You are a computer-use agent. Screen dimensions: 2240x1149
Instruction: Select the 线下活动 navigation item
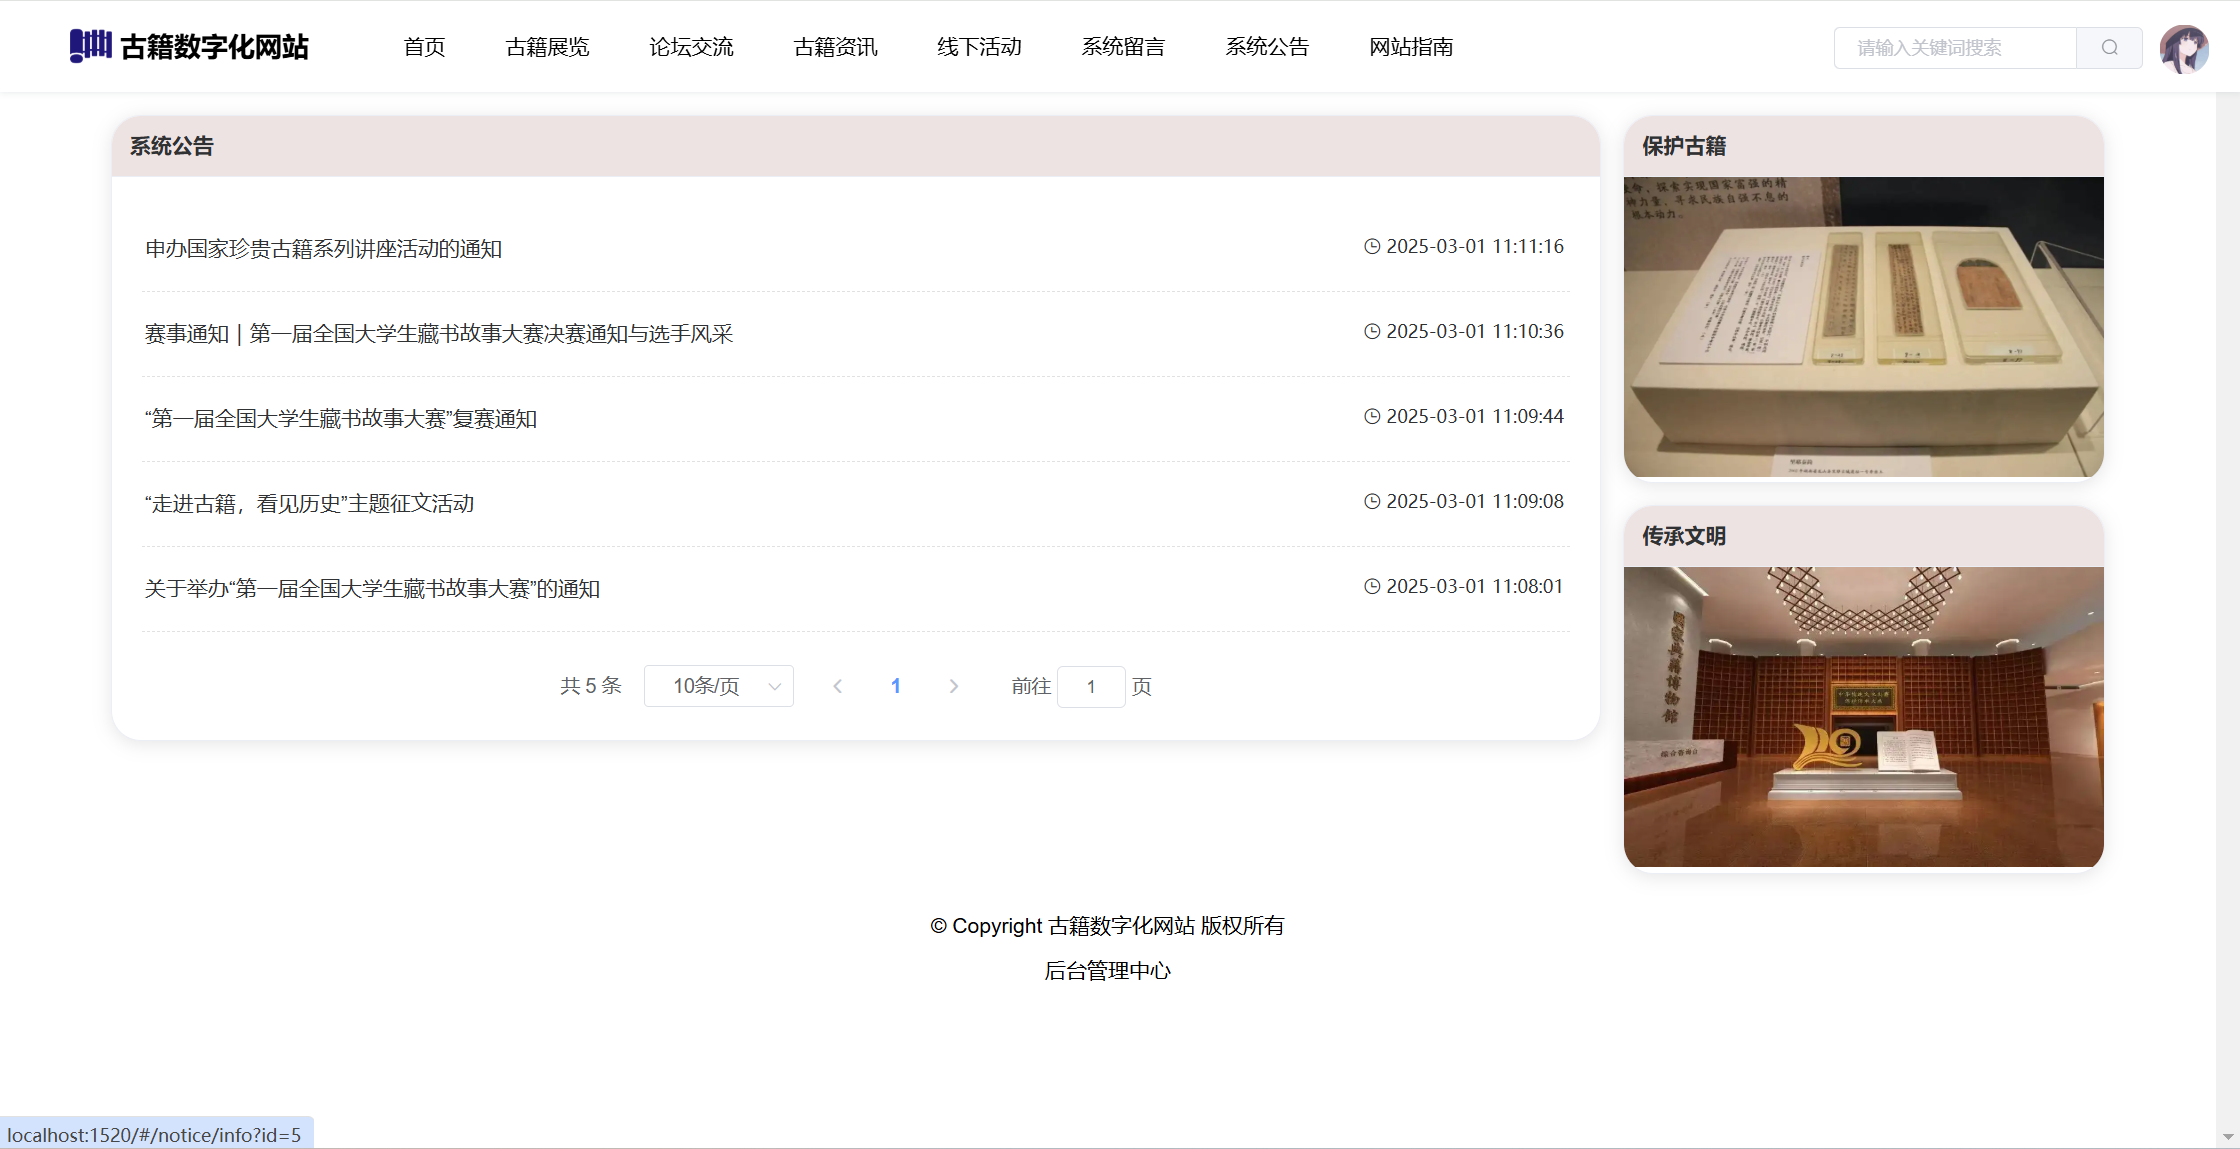point(979,47)
